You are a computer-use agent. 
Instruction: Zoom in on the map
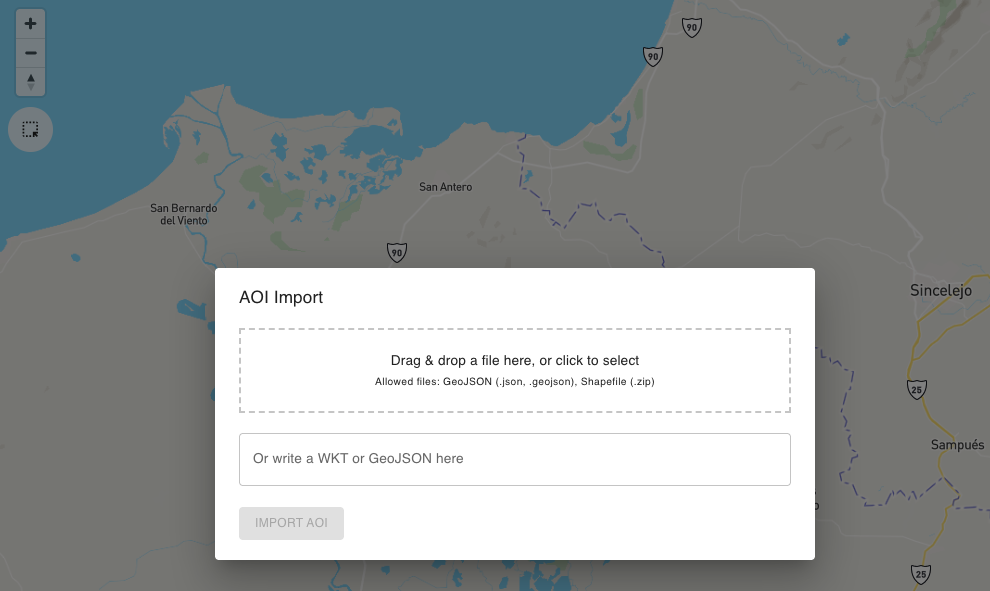(x=31, y=24)
